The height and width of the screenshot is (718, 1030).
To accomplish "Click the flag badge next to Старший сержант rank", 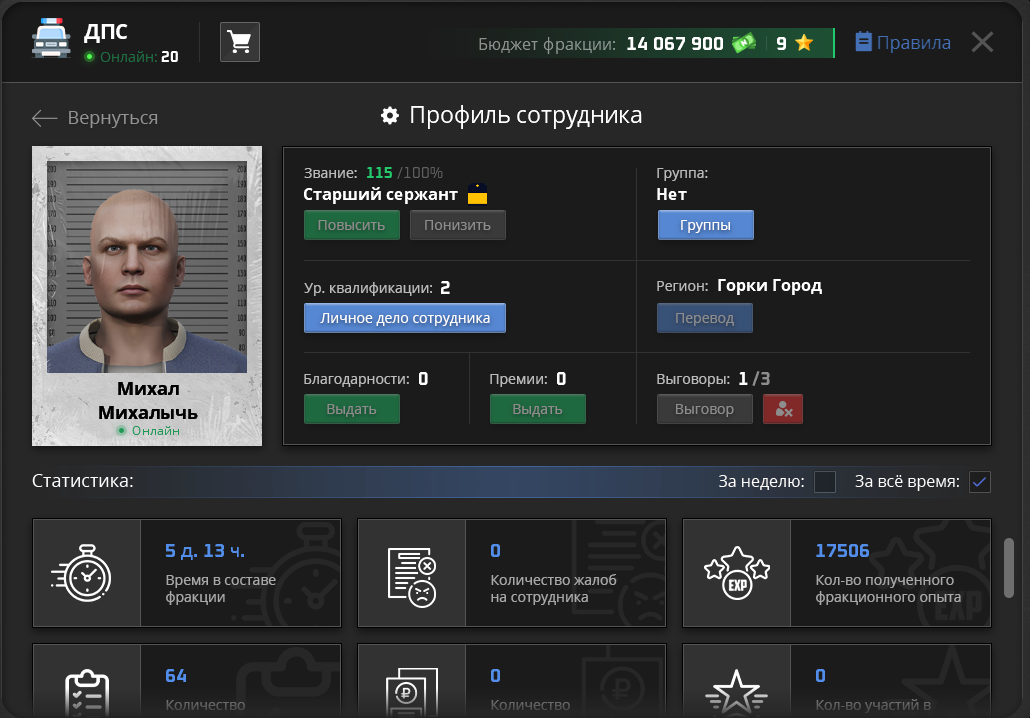I will tap(477, 195).
